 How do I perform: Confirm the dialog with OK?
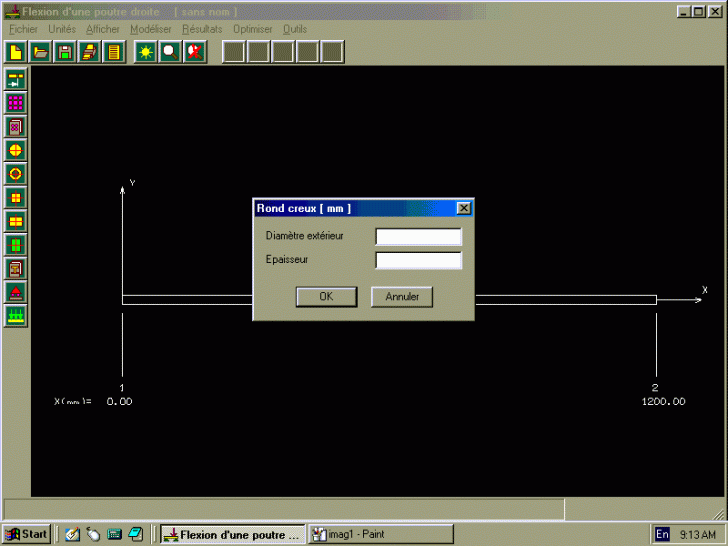point(326,297)
